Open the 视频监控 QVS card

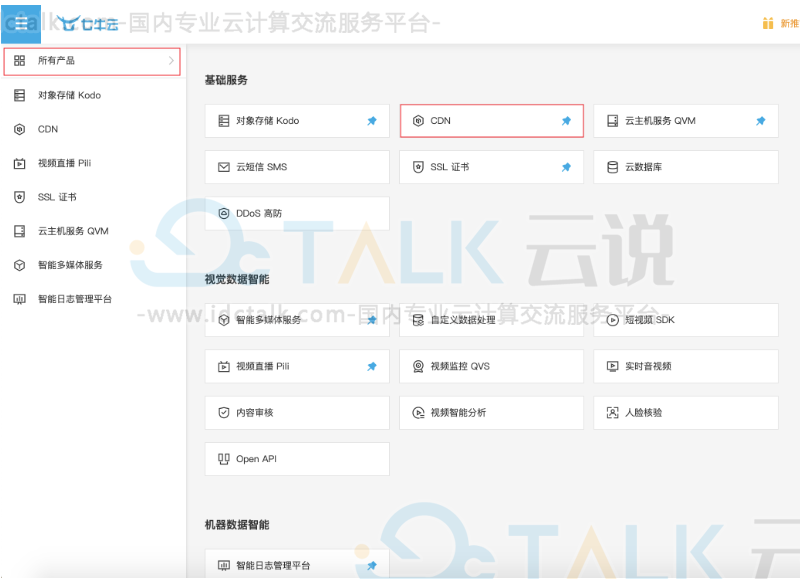pos(491,366)
